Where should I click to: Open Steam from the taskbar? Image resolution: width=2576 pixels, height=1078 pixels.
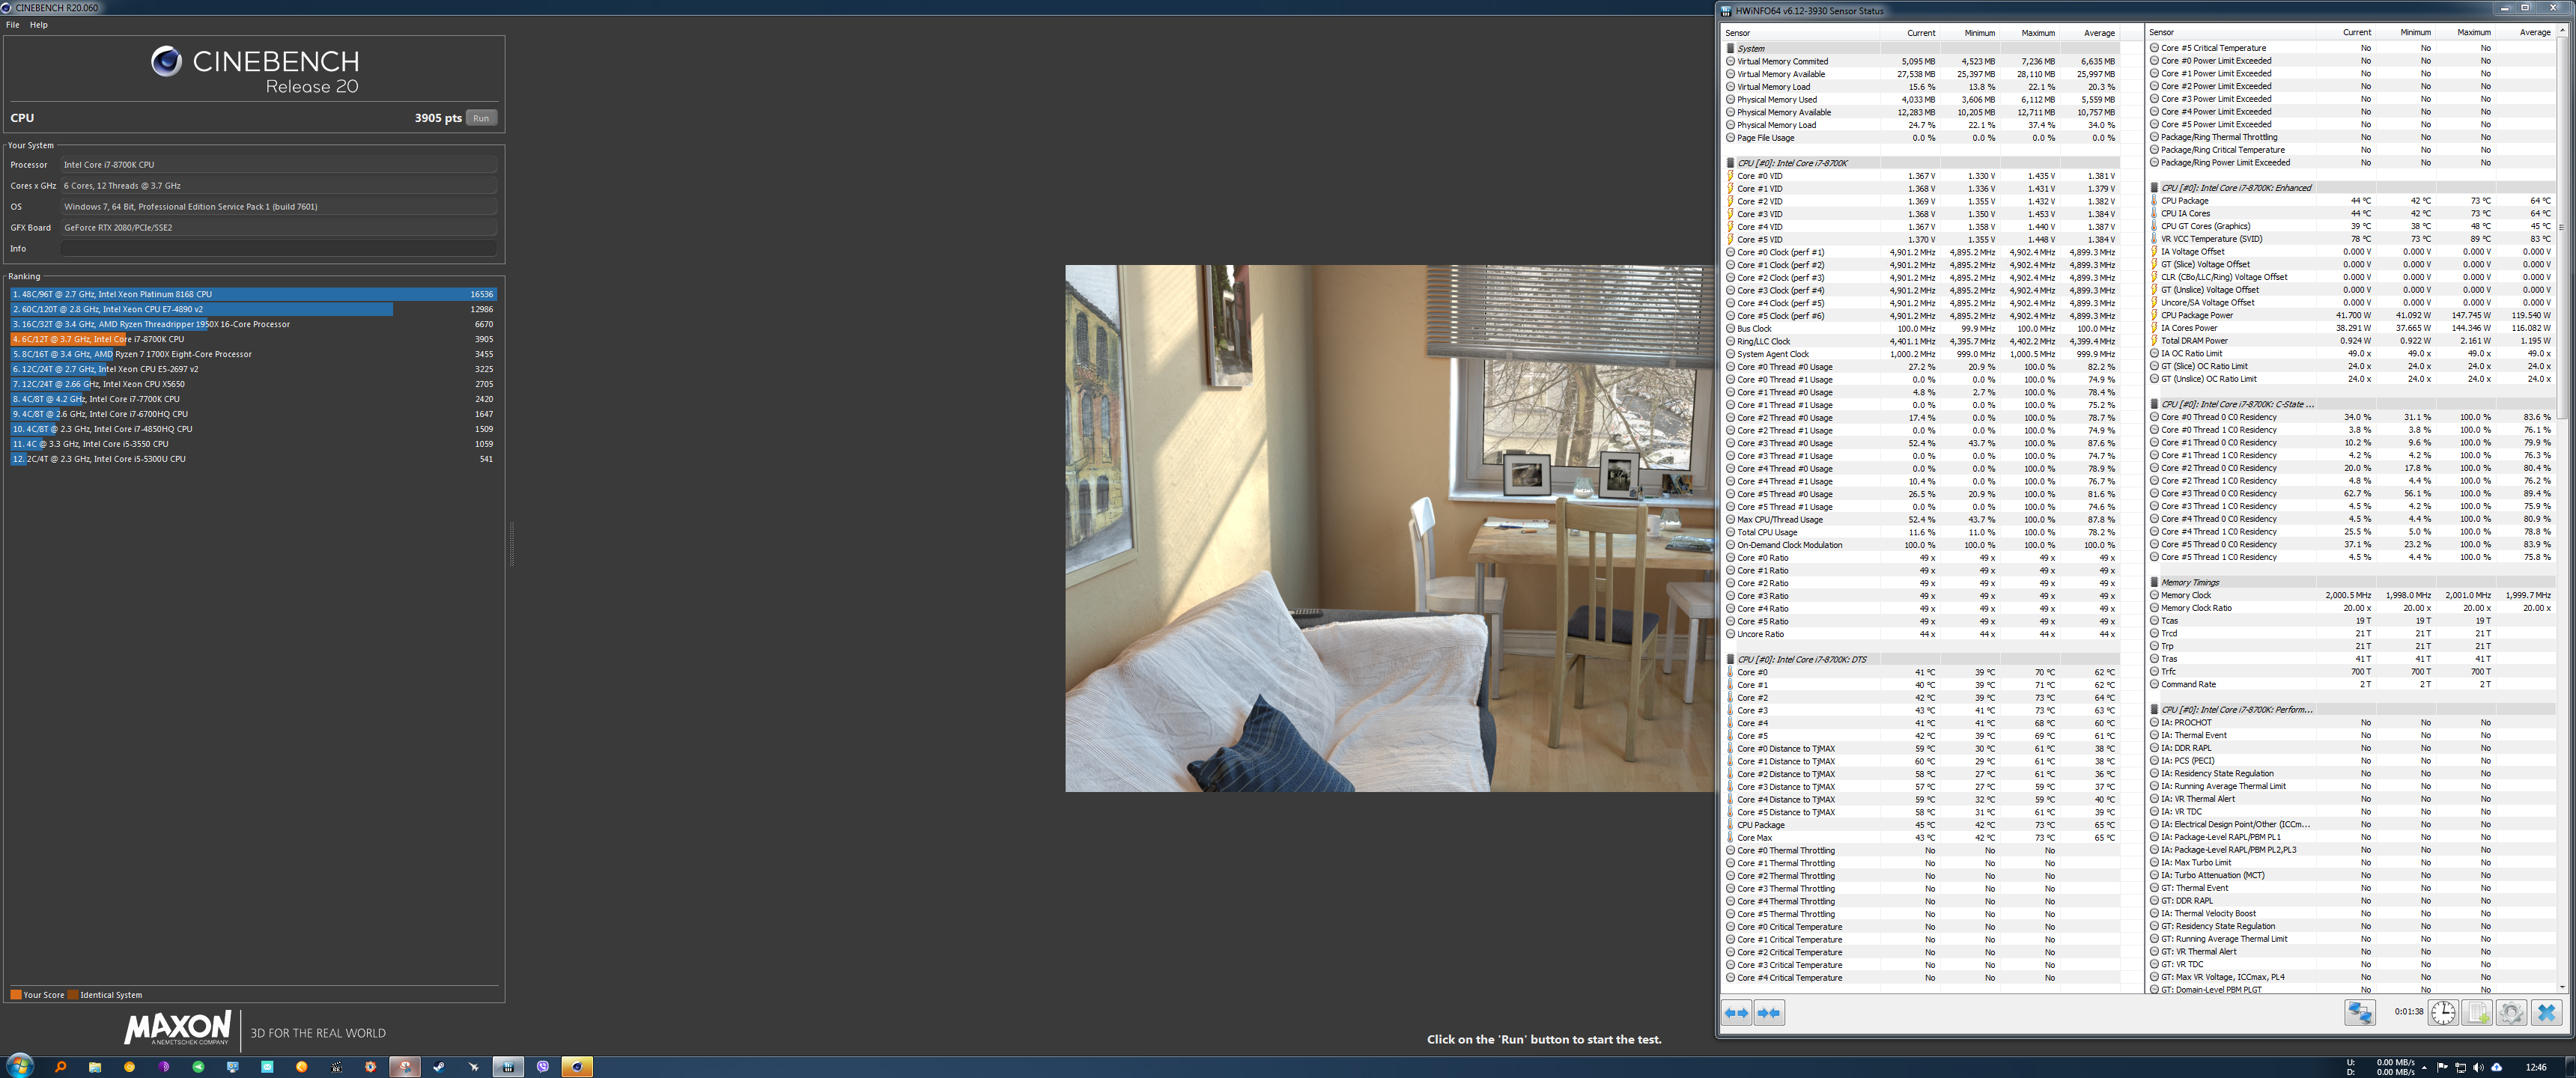pos(439,1067)
